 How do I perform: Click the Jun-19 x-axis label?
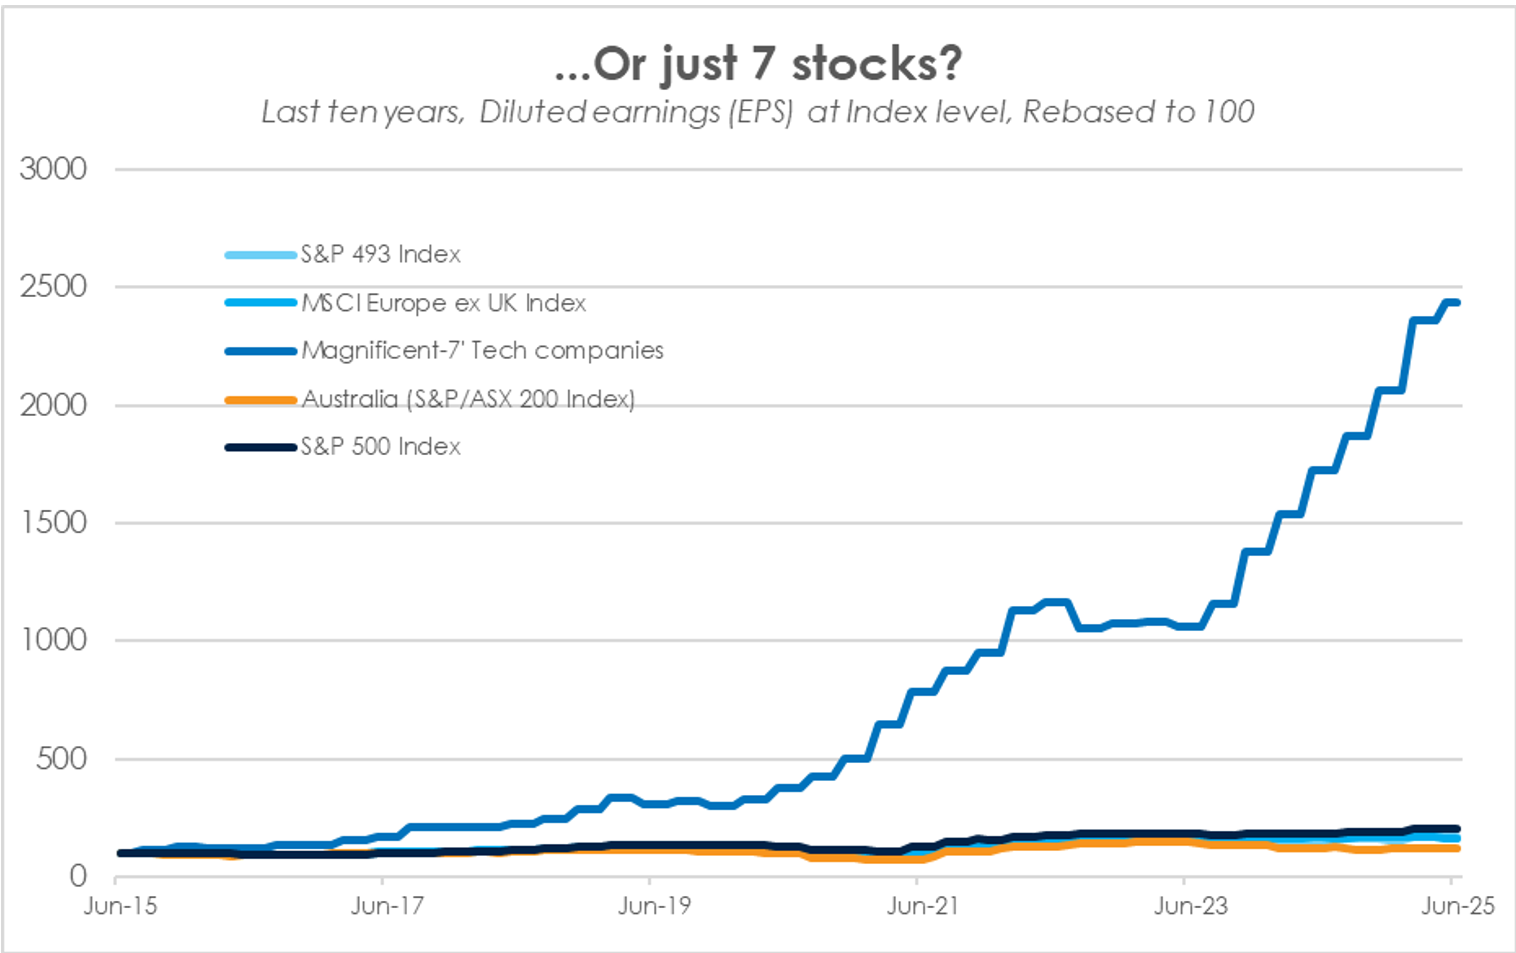pyautogui.click(x=654, y=906)
